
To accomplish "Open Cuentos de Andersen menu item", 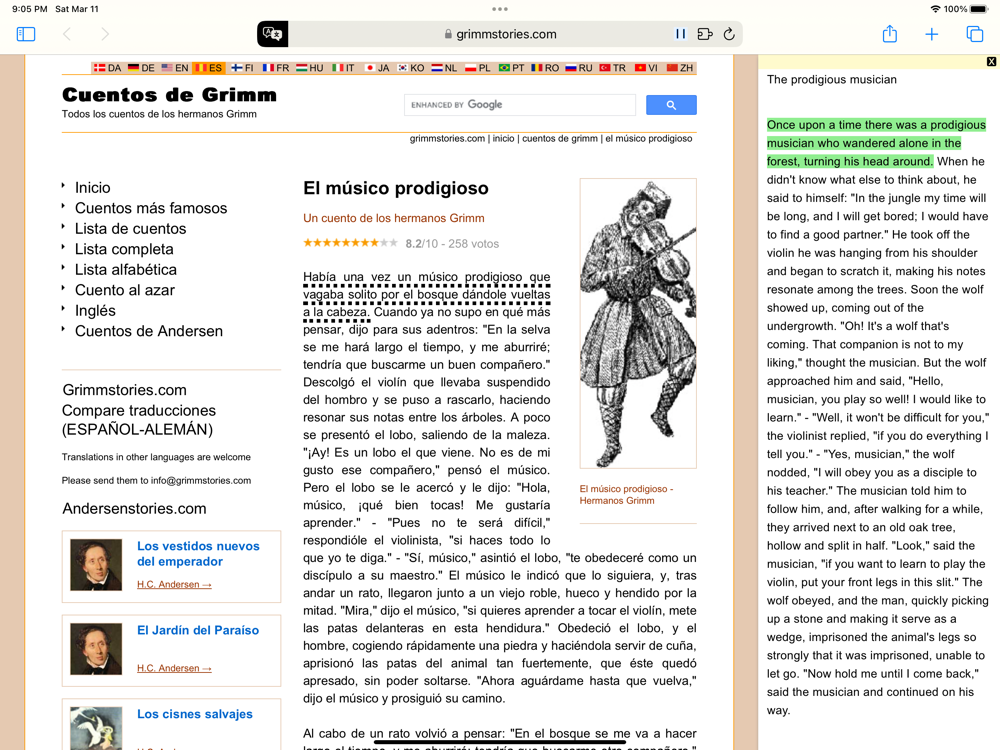I will (x=149, y=331).
